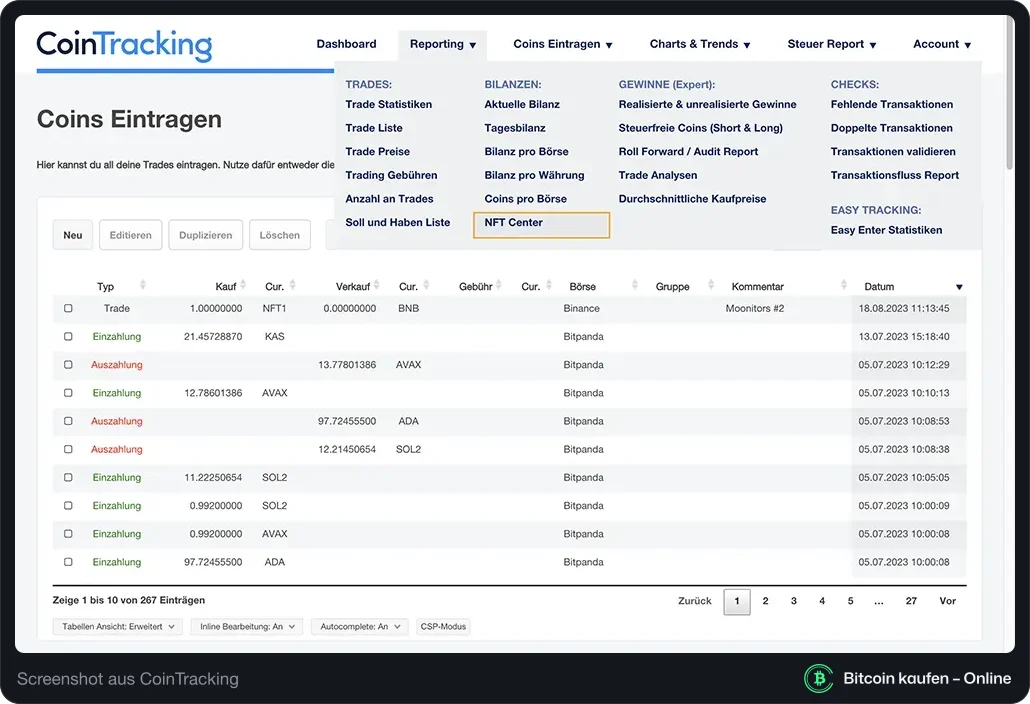Open Easy Enter Statistiken entry
1030x704 pixels.
tap(886, 230)
